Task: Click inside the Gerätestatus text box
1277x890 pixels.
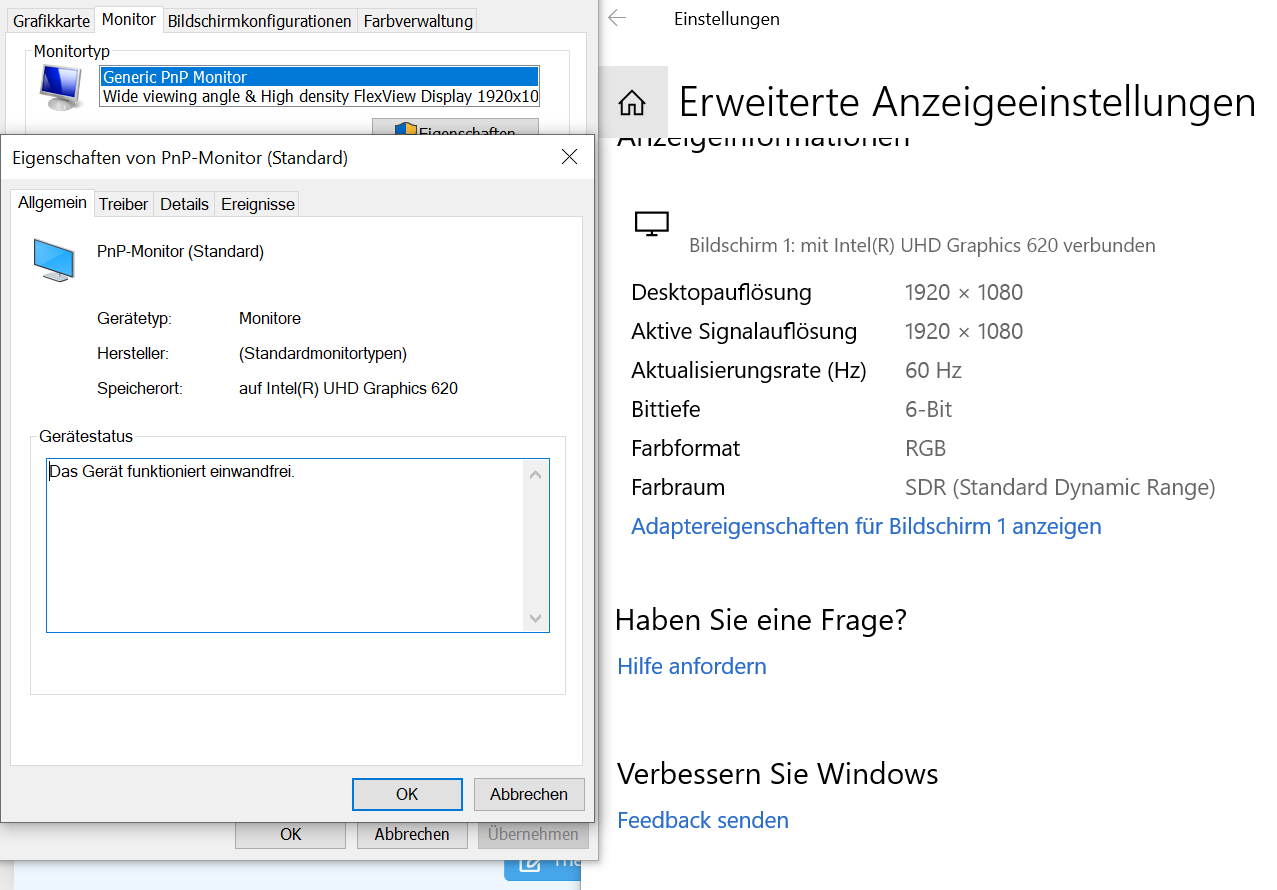Action: click(286, 546)
